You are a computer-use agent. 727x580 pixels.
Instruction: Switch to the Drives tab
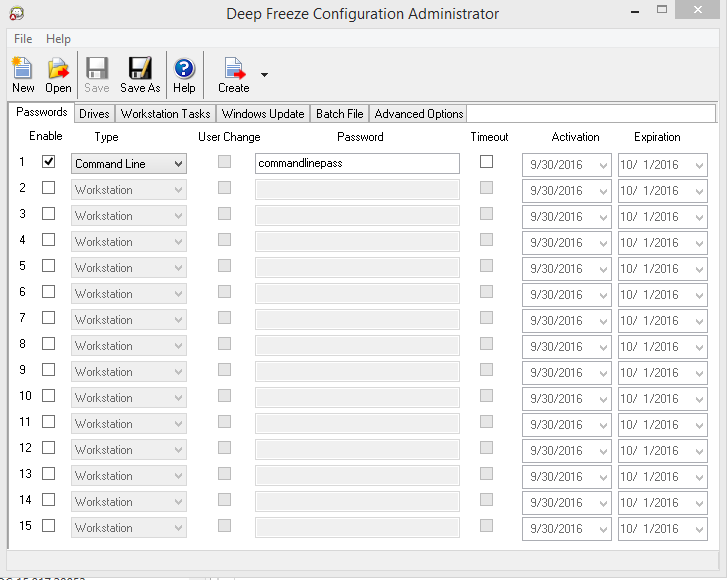[94, 114]
